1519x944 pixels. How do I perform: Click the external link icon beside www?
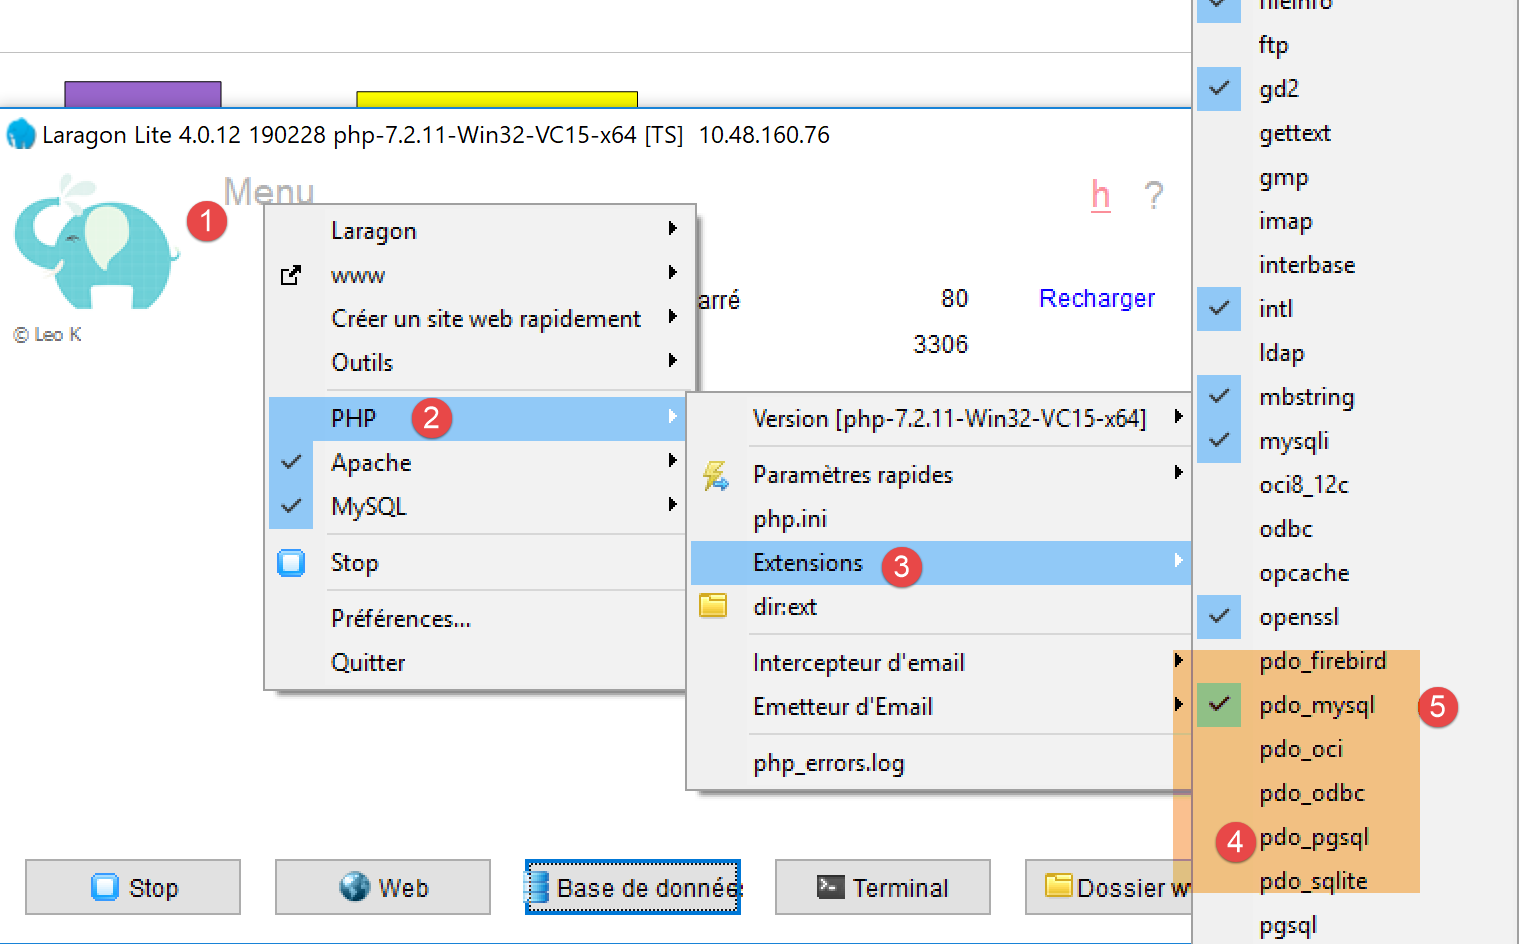tap(291, 275)
